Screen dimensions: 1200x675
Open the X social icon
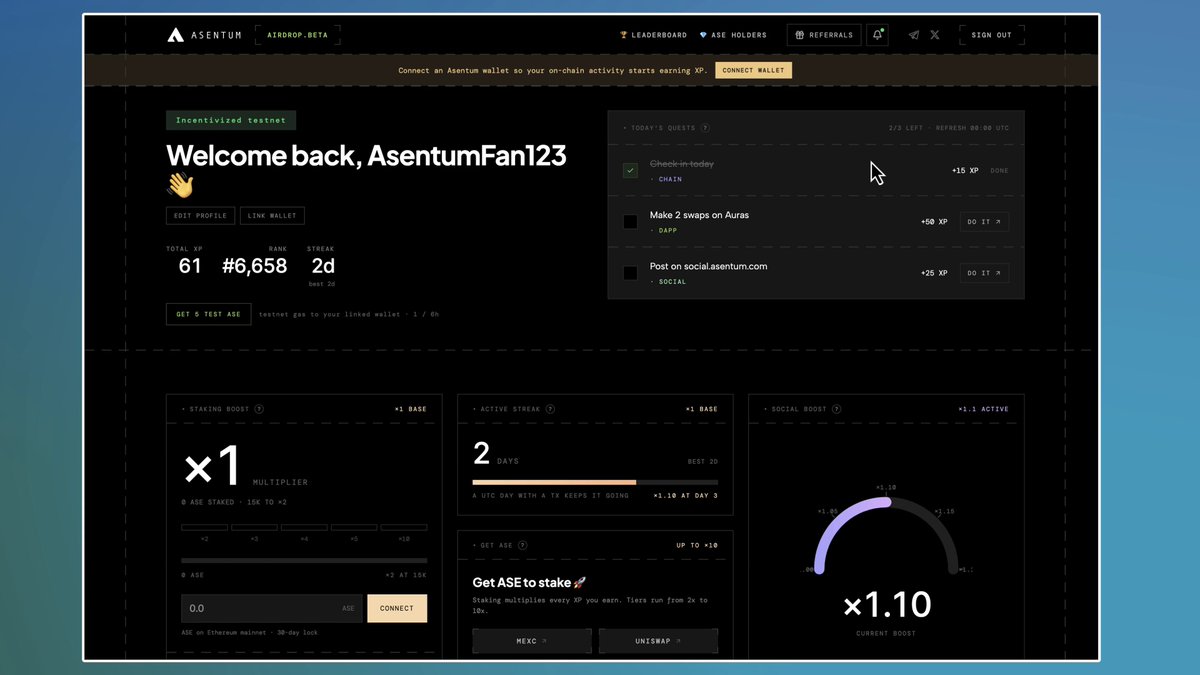click(935, 35)
